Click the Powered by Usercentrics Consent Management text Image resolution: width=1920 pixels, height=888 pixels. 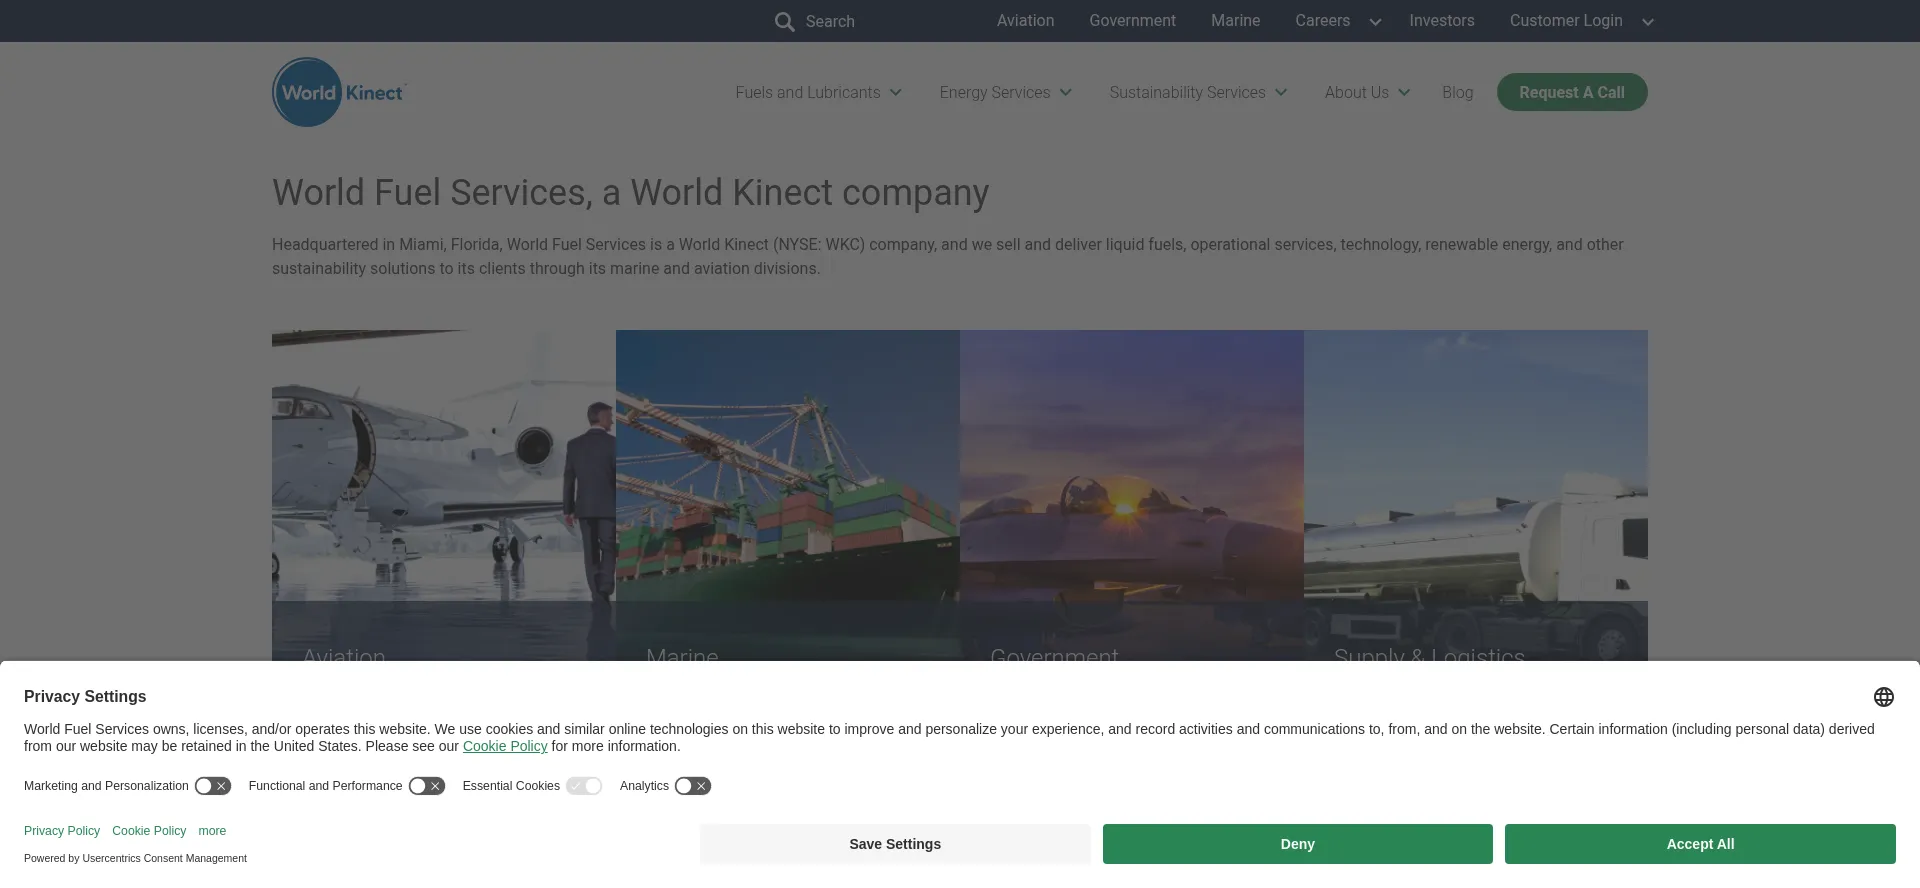coord(135,858)
